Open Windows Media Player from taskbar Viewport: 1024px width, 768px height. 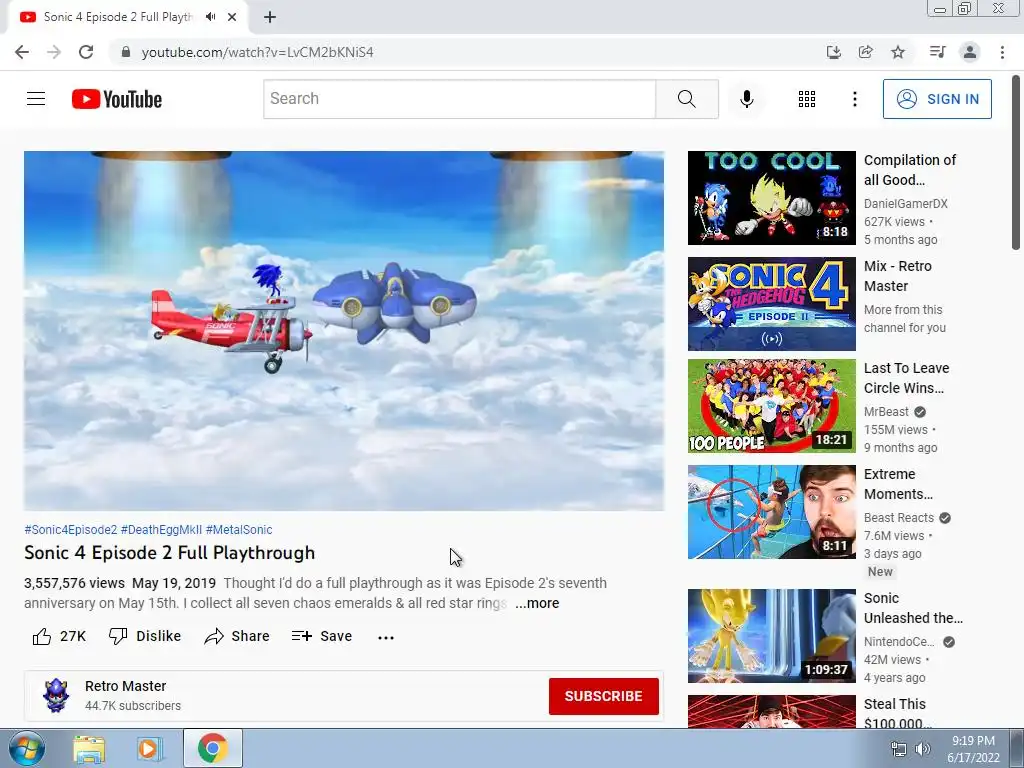tap(150, 749)
